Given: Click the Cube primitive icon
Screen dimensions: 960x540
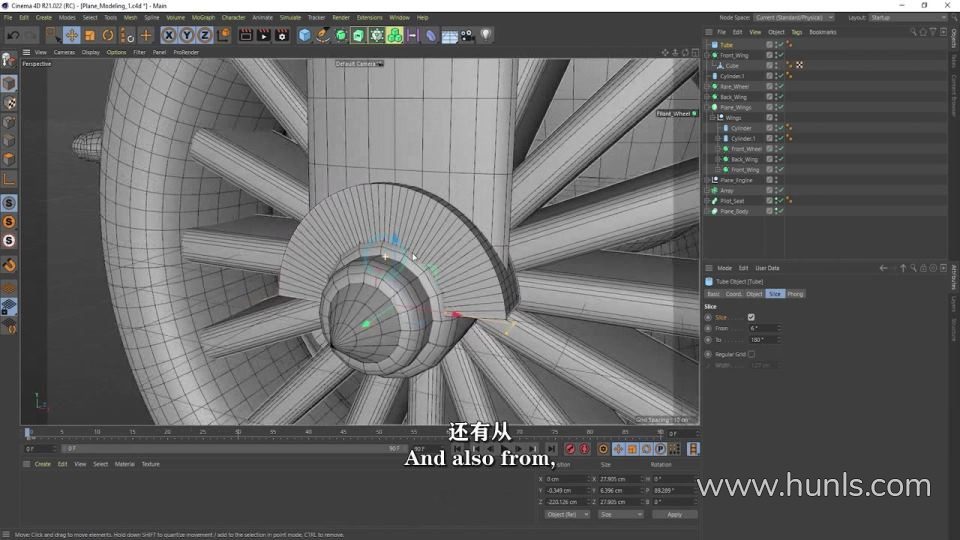Looking at the screenshot, I should 305,35.
